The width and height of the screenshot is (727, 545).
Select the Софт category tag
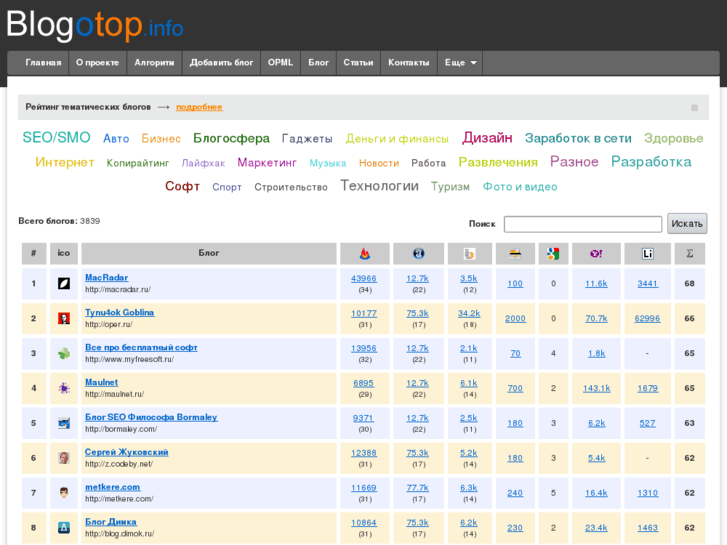182,186
